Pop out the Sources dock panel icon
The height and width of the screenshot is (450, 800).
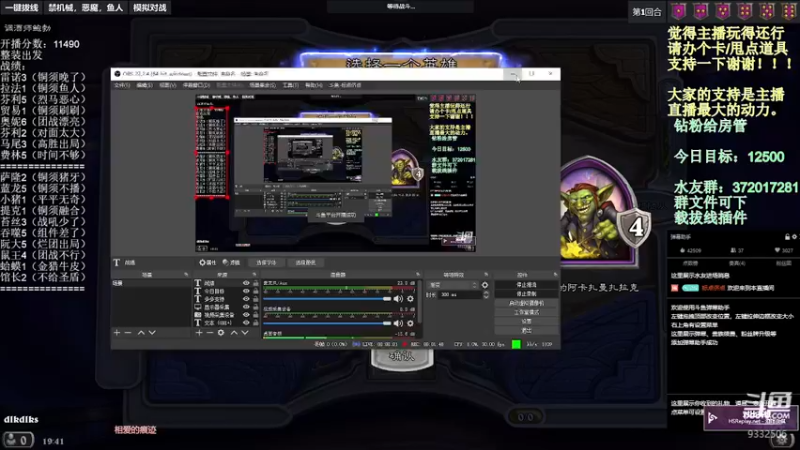[x=255, y=275]
